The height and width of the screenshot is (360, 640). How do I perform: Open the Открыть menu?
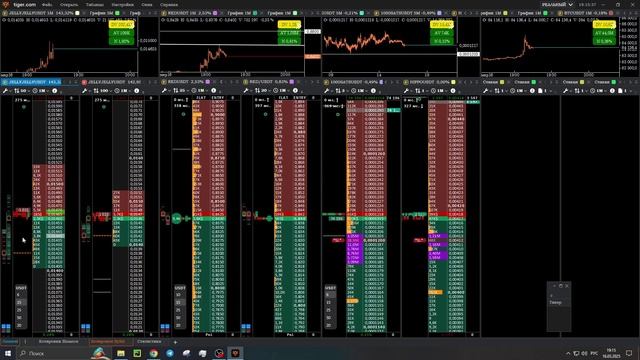point(69,4)
